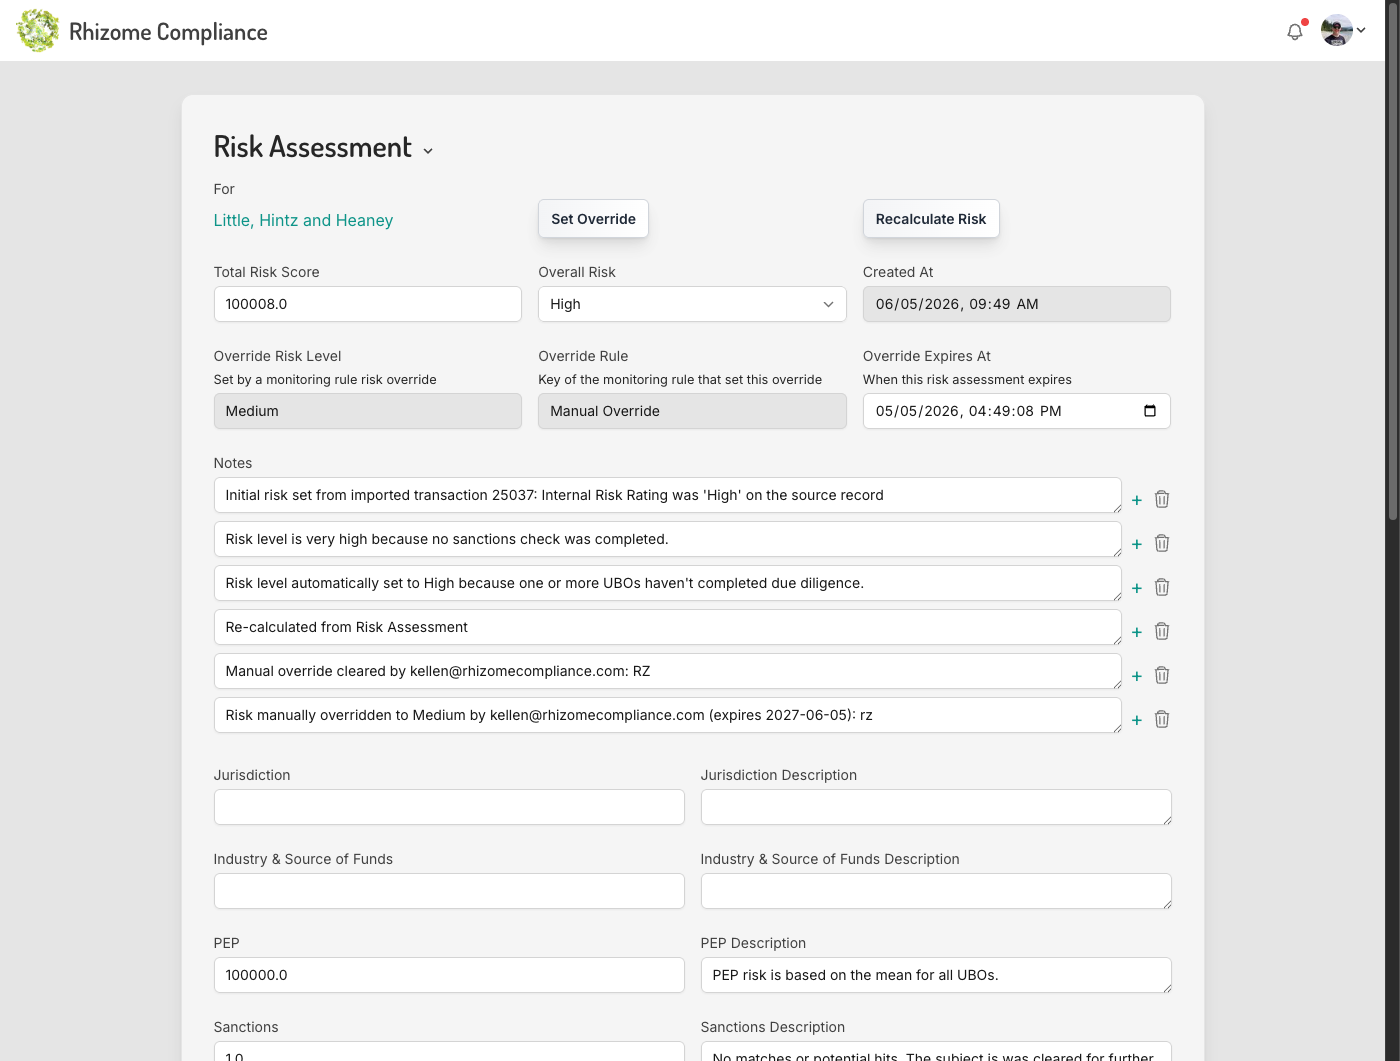Delete the 'UBOs haven't completed' note
Screen dimensions: 1400x1061
click(1162, 587)
